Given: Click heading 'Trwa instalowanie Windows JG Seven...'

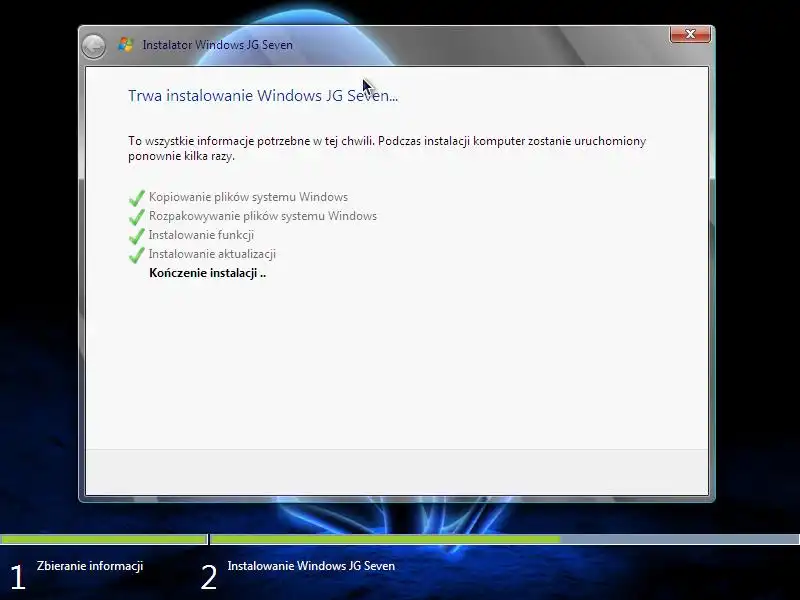Looking at the screenshot, I should pyautogui.click(x=263, y=95).
